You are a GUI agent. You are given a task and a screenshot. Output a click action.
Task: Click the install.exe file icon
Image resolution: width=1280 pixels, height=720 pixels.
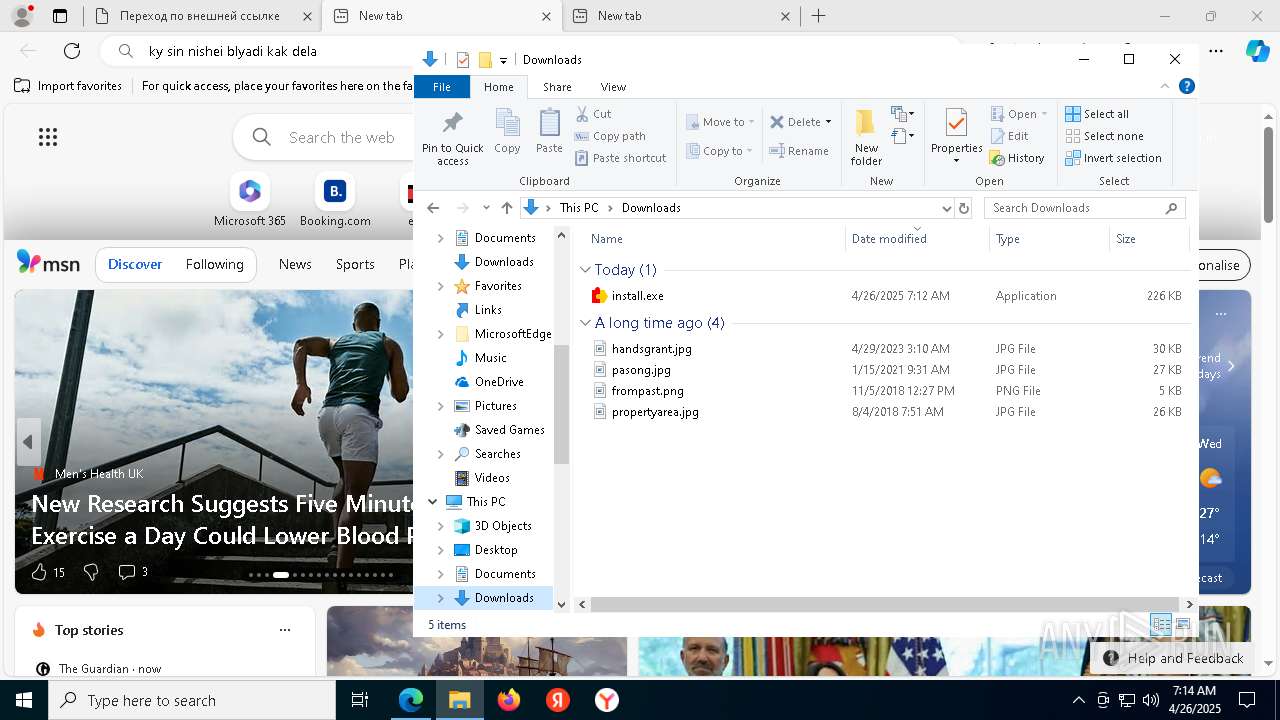coord(599,296)
